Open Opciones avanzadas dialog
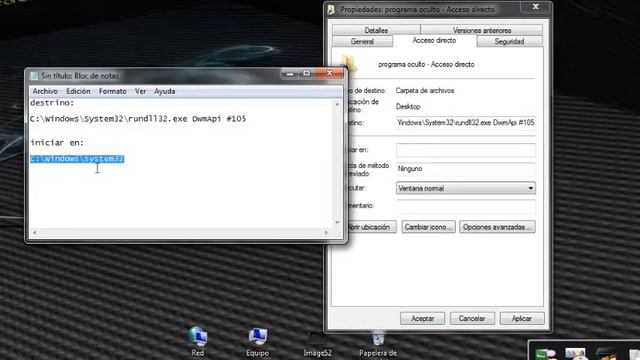 coord(497,227)
